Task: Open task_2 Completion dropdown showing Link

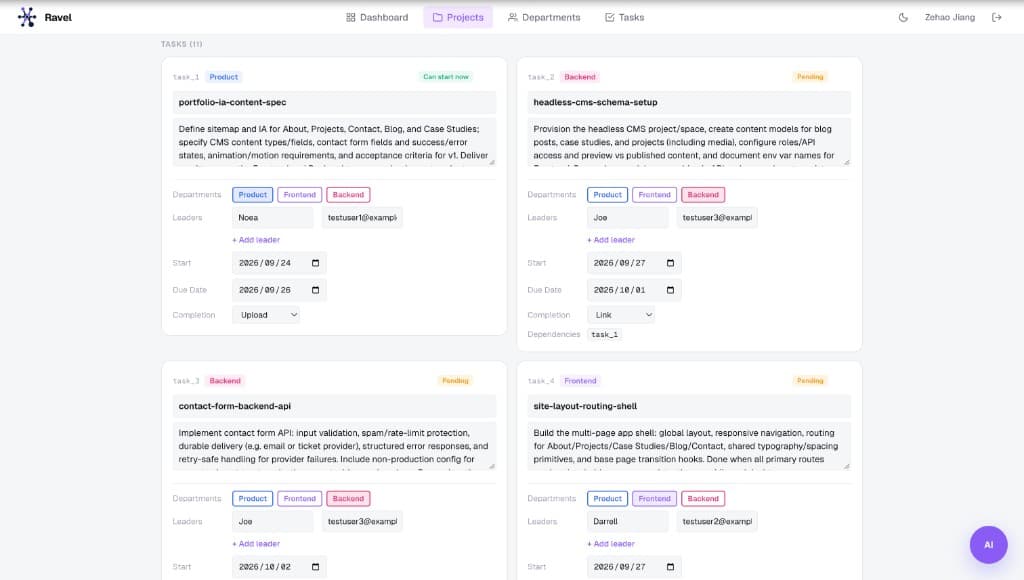Action: pyautogui.click(x=620, y=315)
